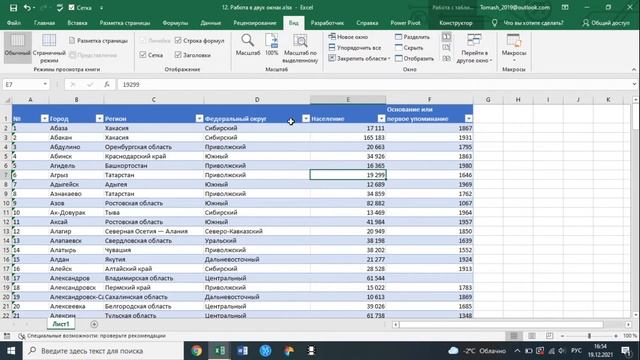Open Page Layout view
Image resolution: width=640 pixels, height=360 pixels.
click(98, 41)
